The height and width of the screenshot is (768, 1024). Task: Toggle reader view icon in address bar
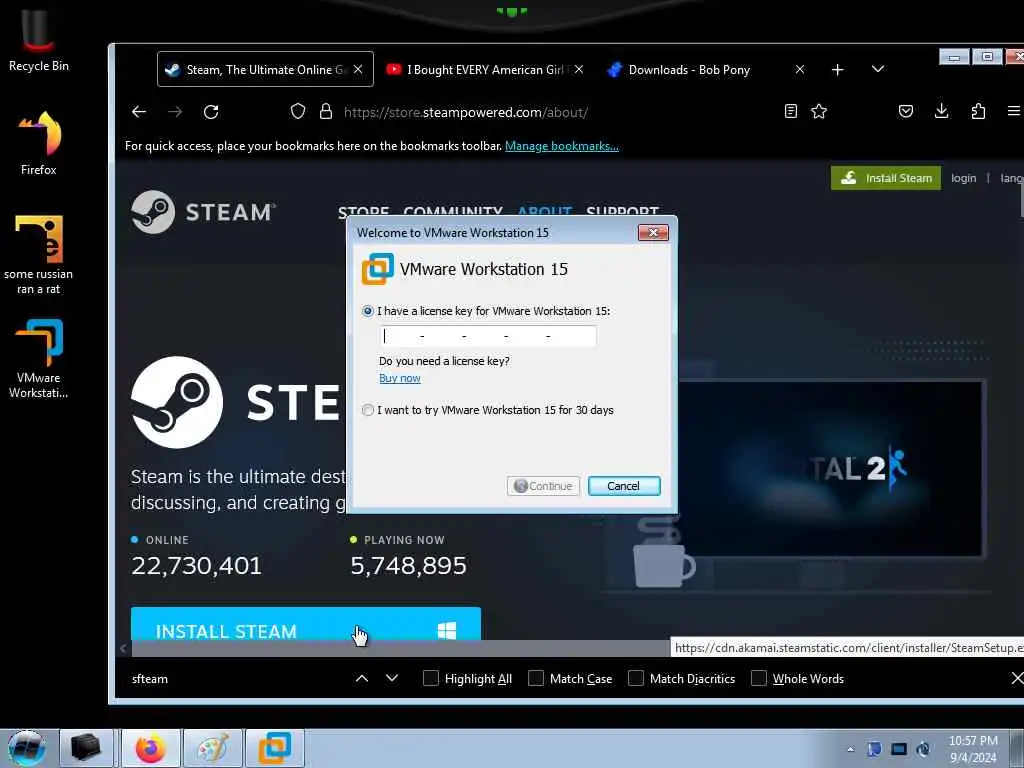(790, 112)
